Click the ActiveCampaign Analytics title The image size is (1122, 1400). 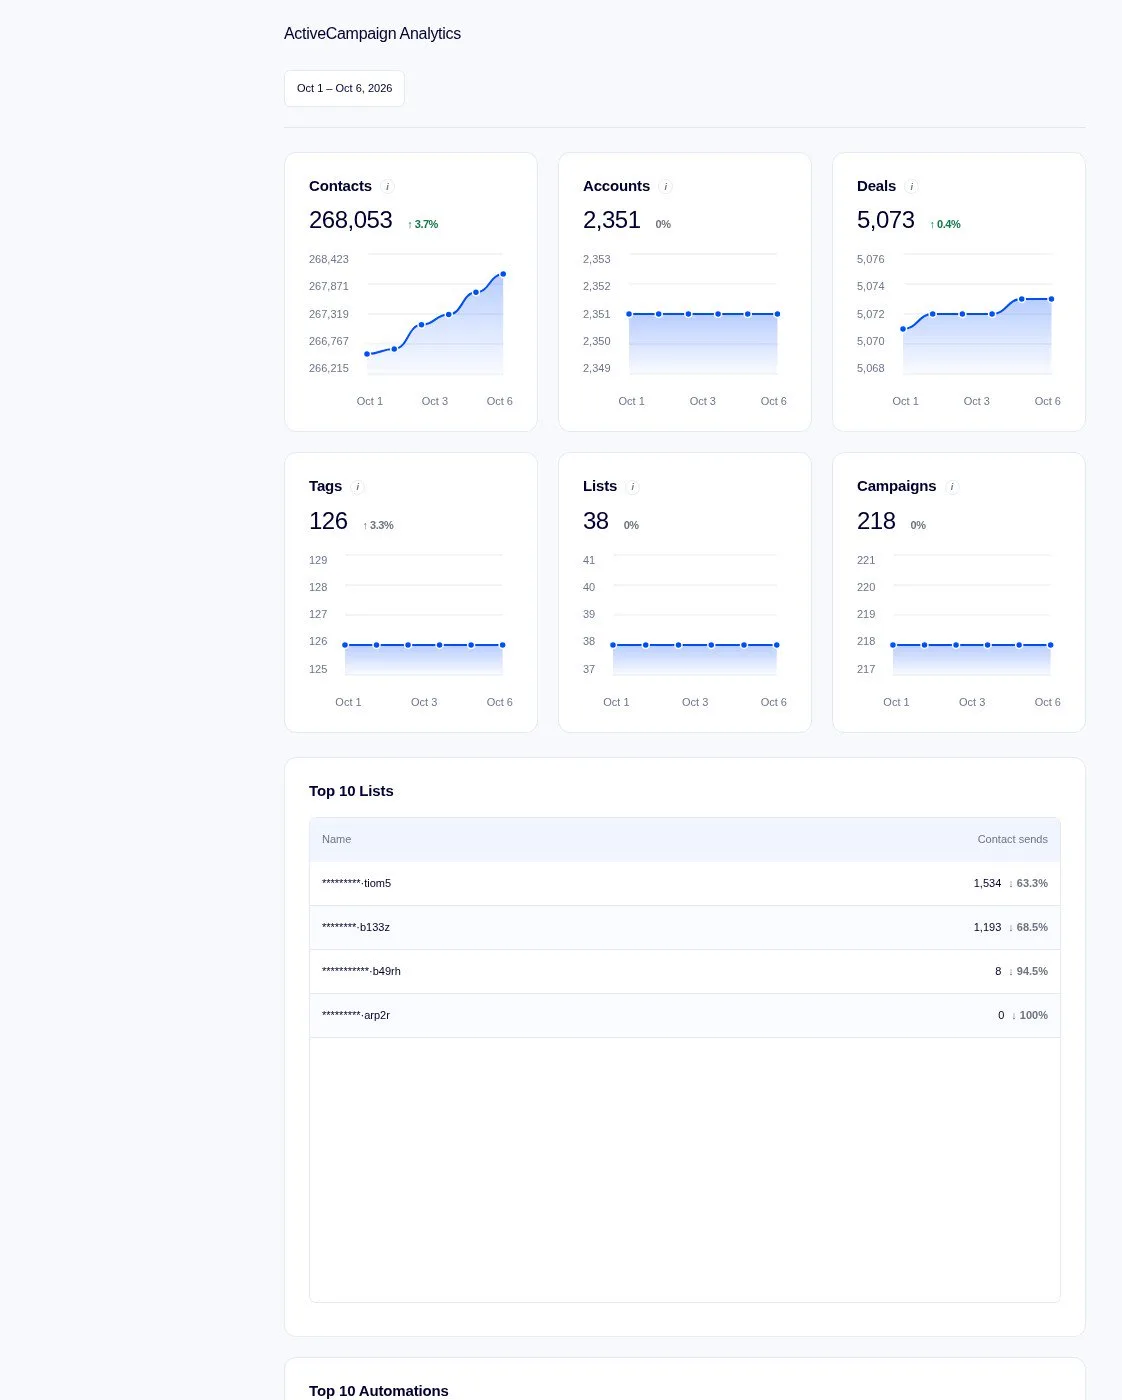point(372,33)
